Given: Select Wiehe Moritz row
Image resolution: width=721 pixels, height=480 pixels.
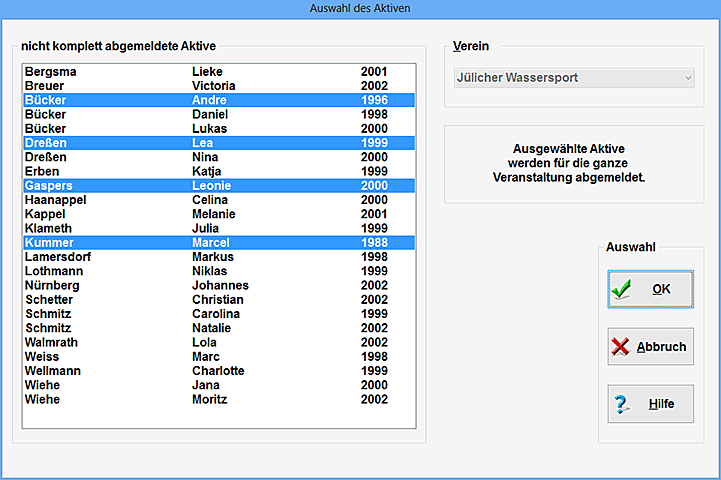Looking at the screenshot, I should coord(218,399).
